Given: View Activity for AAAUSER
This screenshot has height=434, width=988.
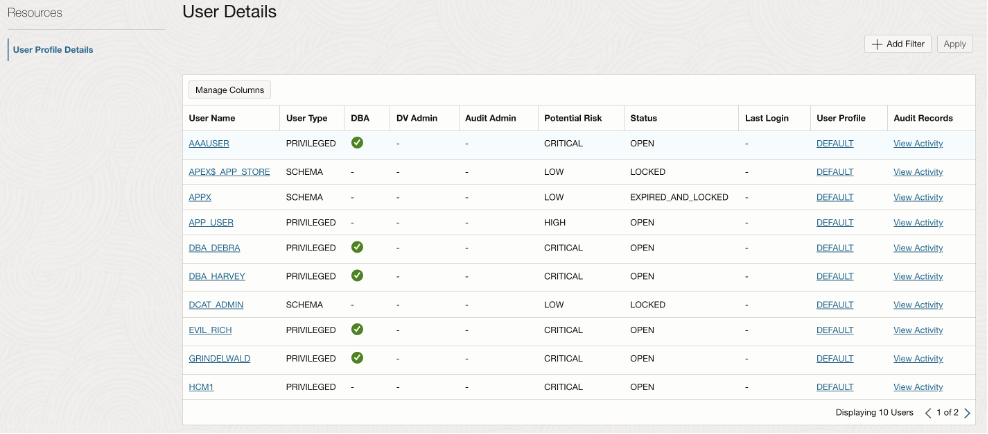Looking at the screenshot, I should coord(918,144).
